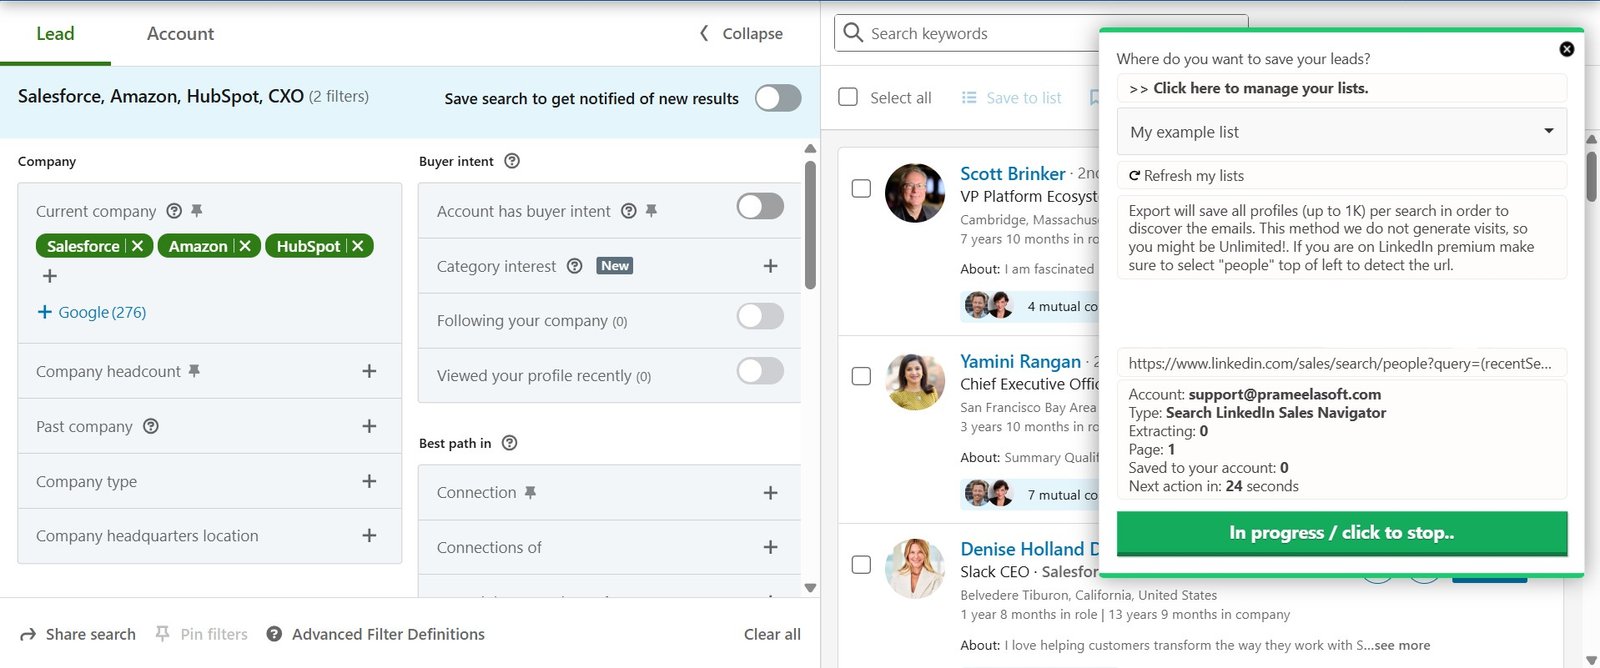Expand the Connections of filter
This screenshot has width=1600, height=668.
[x=770, y=547]
